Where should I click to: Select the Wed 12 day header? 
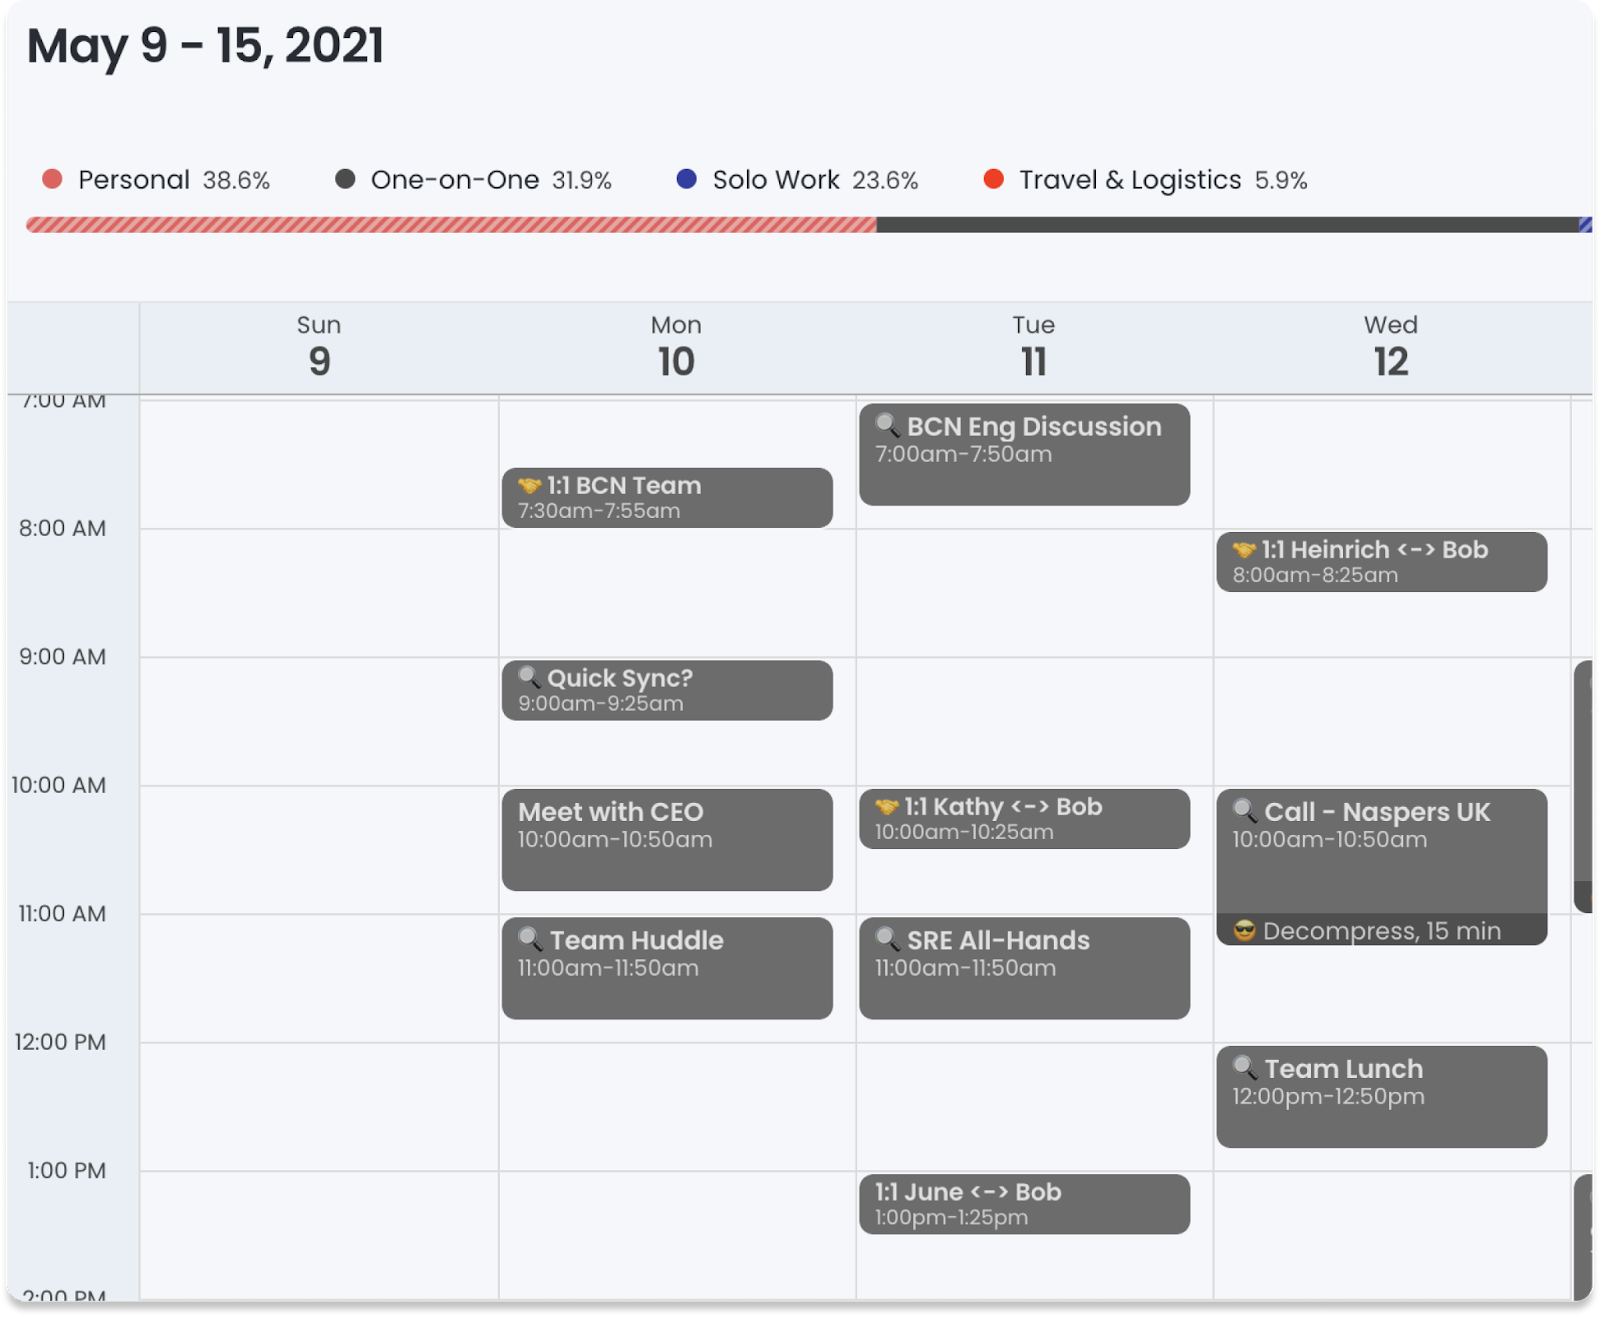[x=1391, y=347]
